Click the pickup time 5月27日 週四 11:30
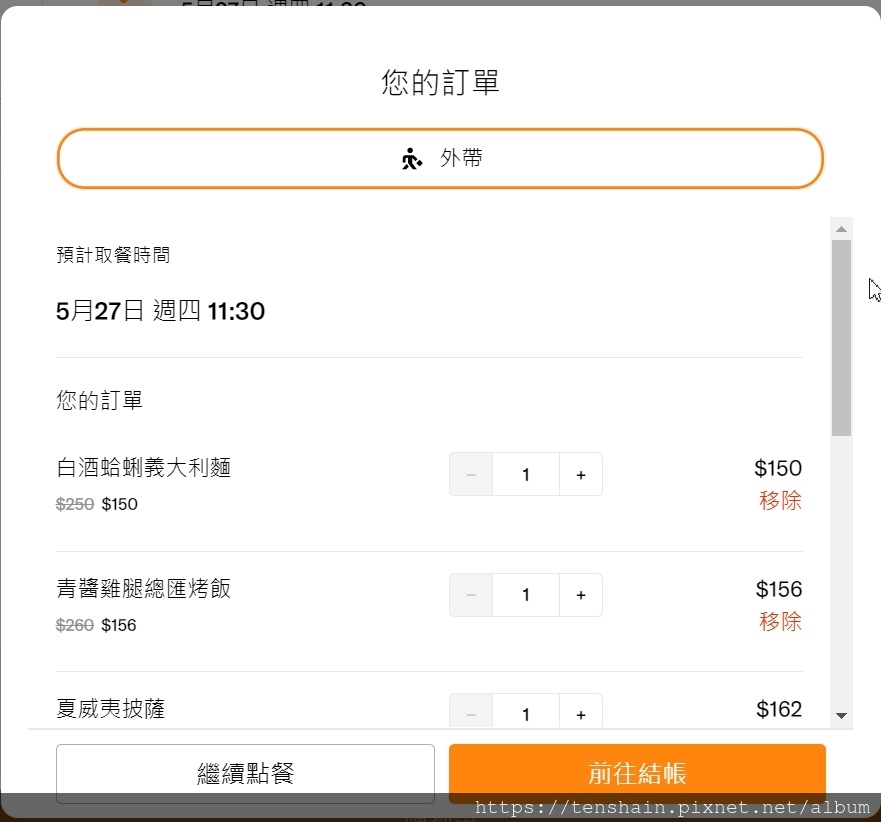The height and width of the screenshot is (822, 881). (x=160, y=311)
